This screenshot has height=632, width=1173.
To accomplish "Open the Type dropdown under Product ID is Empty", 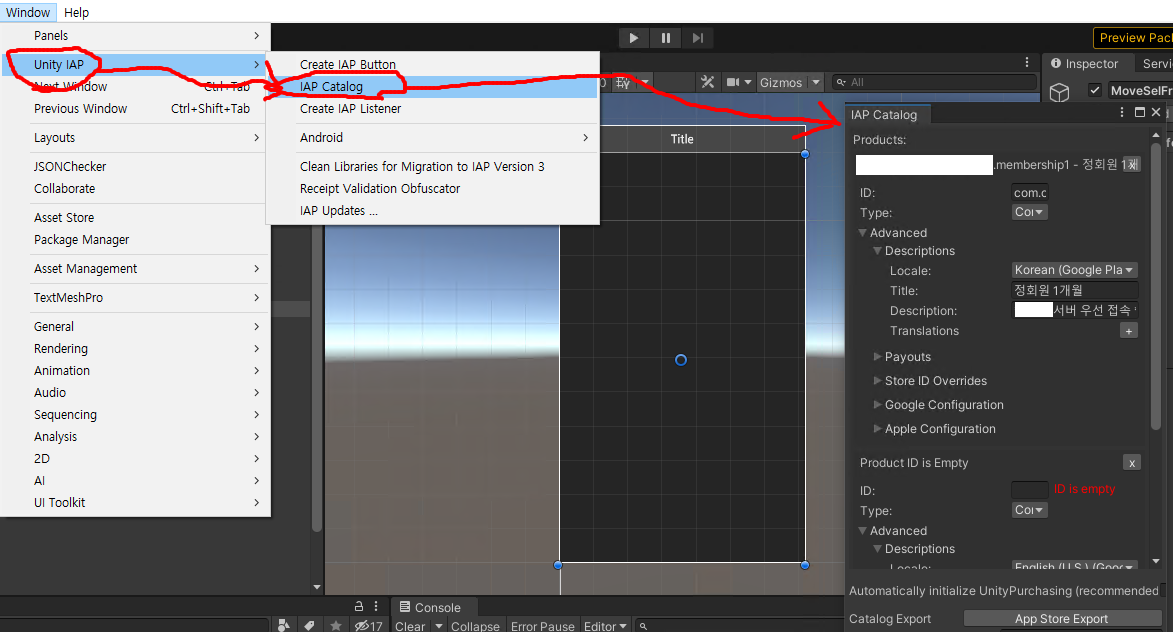I will (x=1029, y=510).
